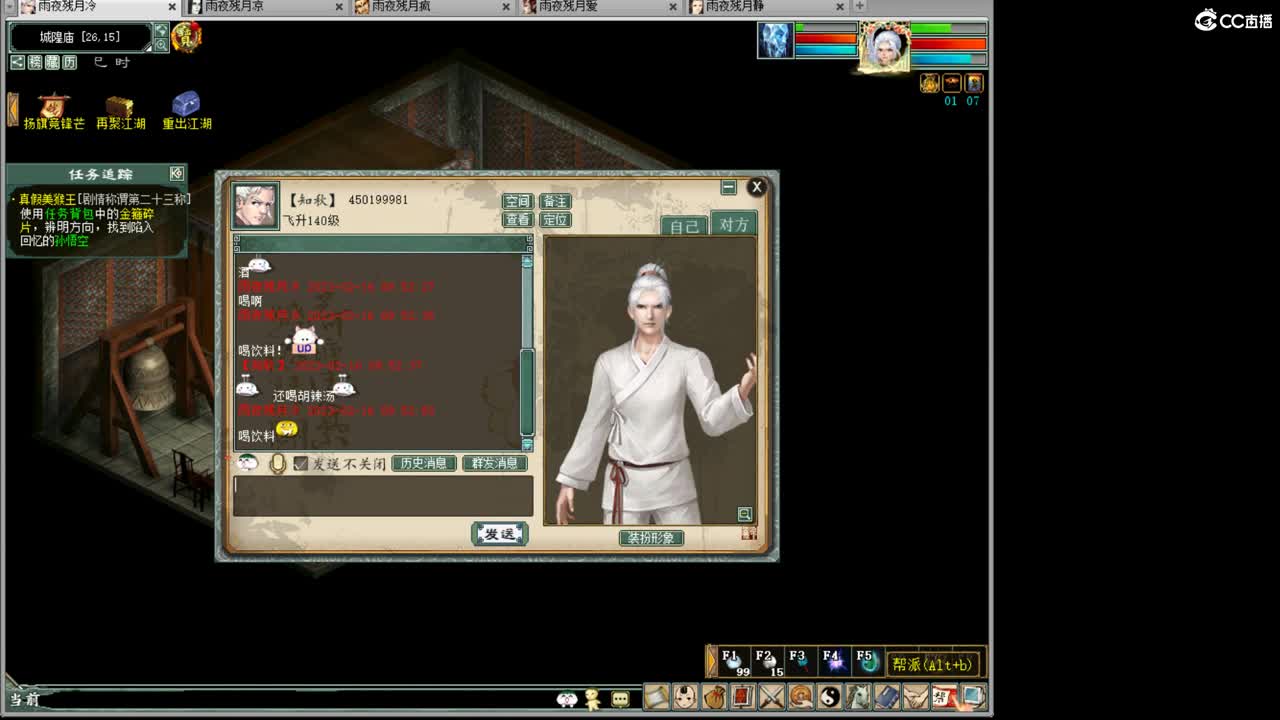Open the 历 calendar icon
This screenshot has width=1280, height=720.
(70, 62)
